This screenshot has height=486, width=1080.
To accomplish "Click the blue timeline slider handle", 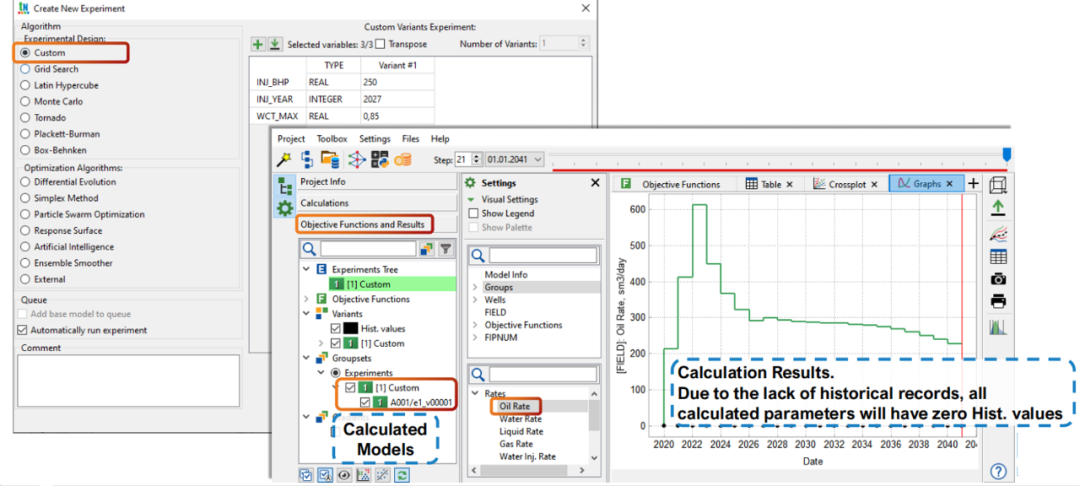I will [x=1006, y=153].
